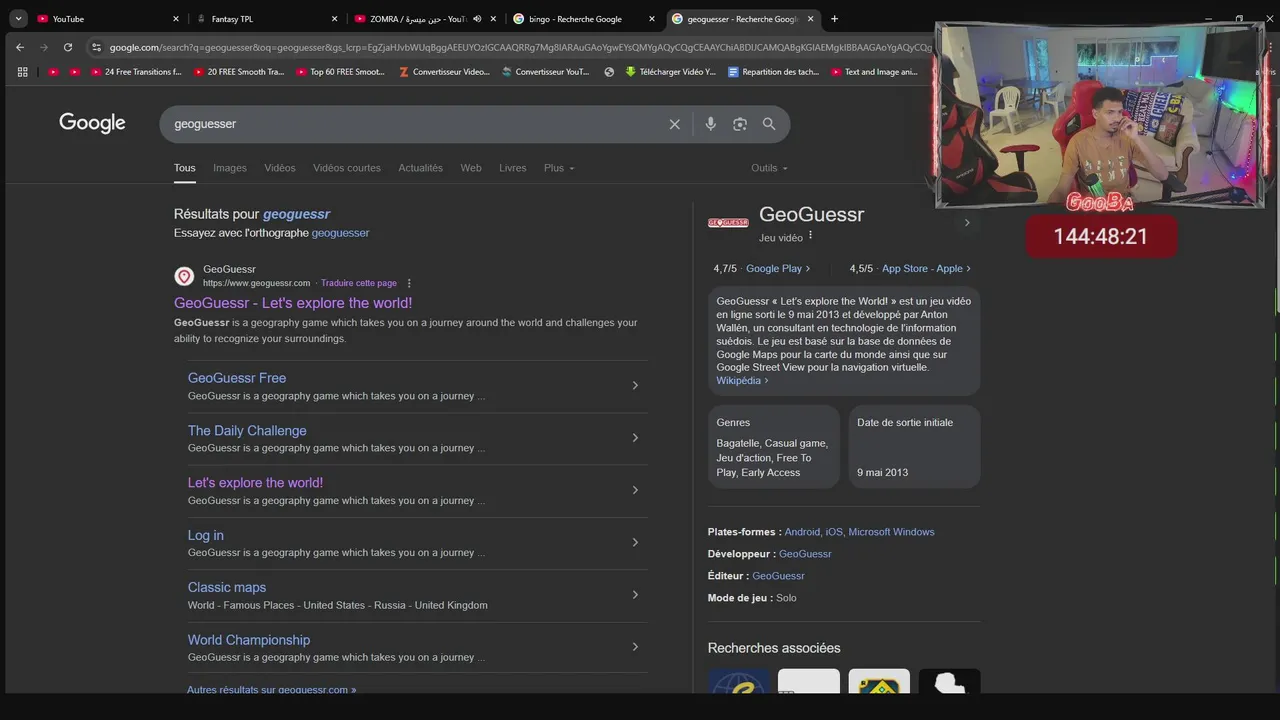This screenshot has width=1280, height=720.
Task: Mute the ZOMRA tab audio icon
Action: point(477,18)
